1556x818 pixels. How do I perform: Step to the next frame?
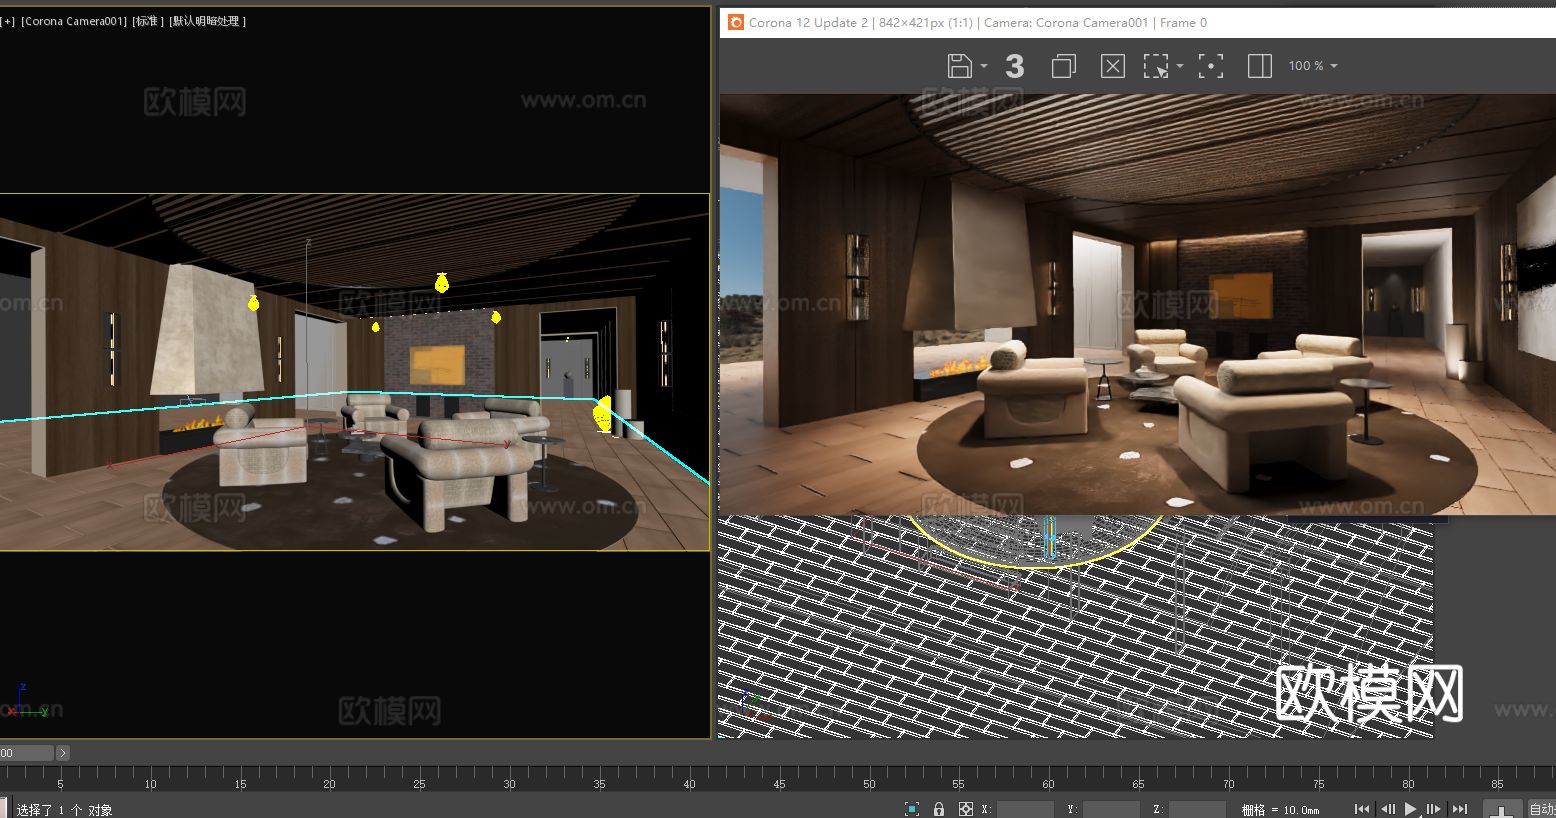click(x=1434, y=809)
